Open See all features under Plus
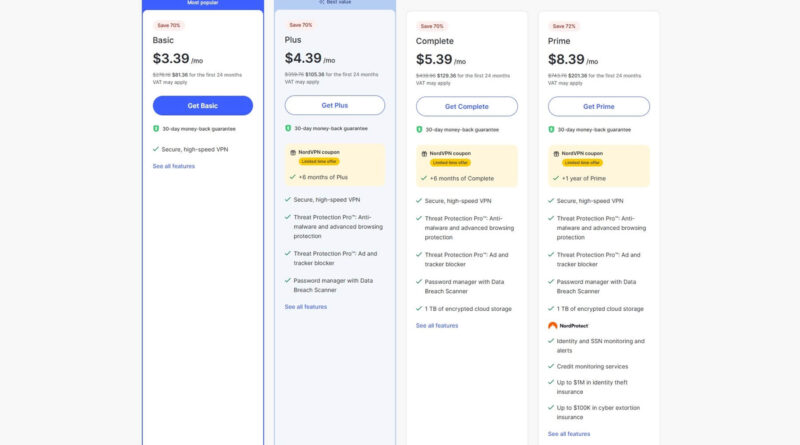Viewport: 800px width, 445px height. tap(306, 307)
